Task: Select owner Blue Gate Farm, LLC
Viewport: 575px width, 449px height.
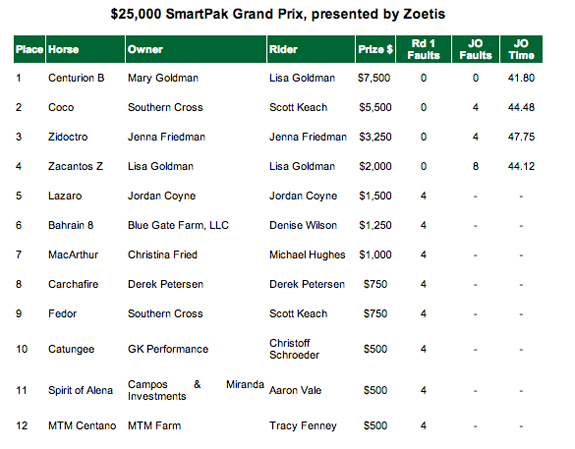Action: coord(178,225)
